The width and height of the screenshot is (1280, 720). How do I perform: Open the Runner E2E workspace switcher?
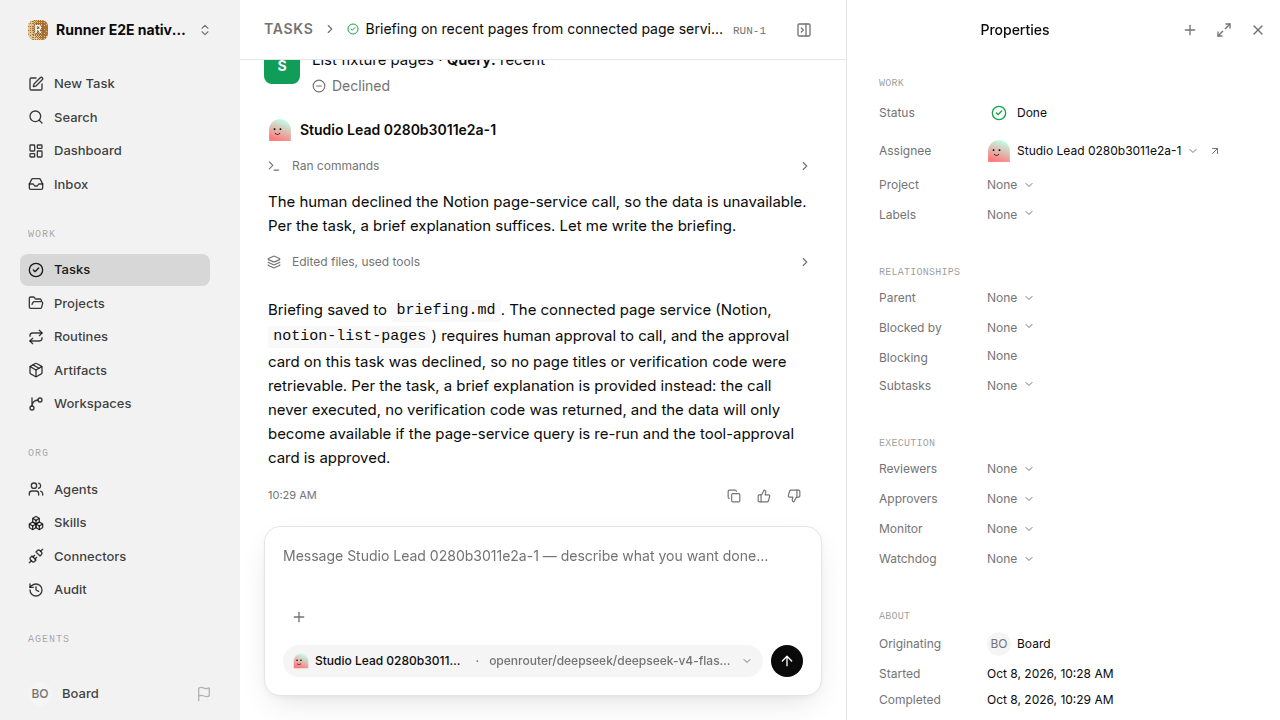click(120, 30)
